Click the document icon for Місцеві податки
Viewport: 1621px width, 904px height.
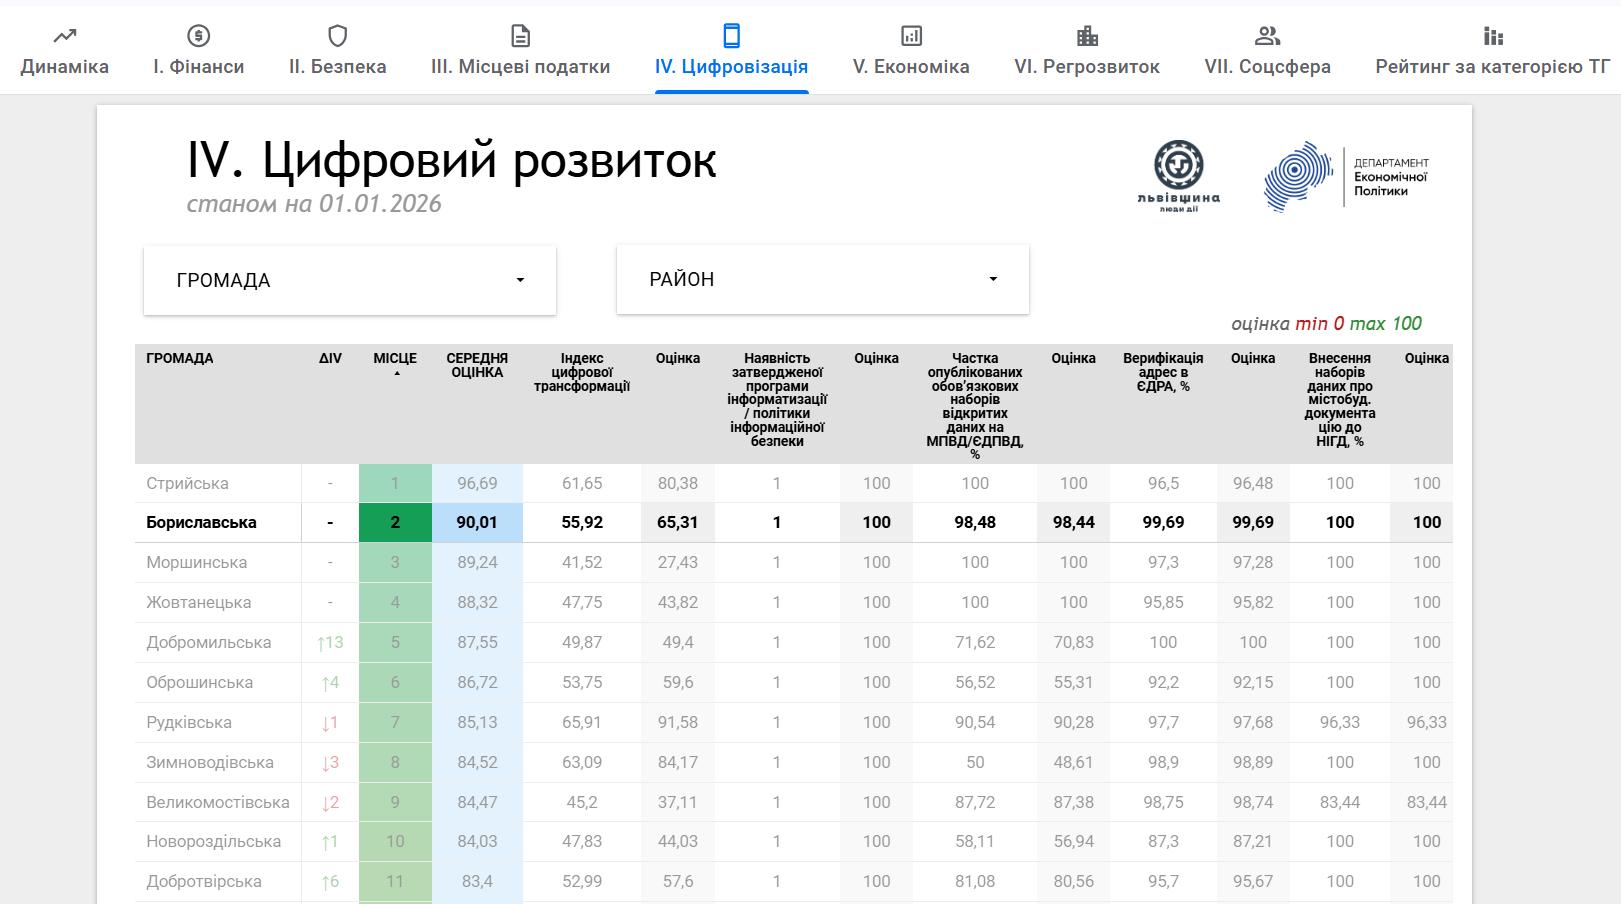coord(520,36)
